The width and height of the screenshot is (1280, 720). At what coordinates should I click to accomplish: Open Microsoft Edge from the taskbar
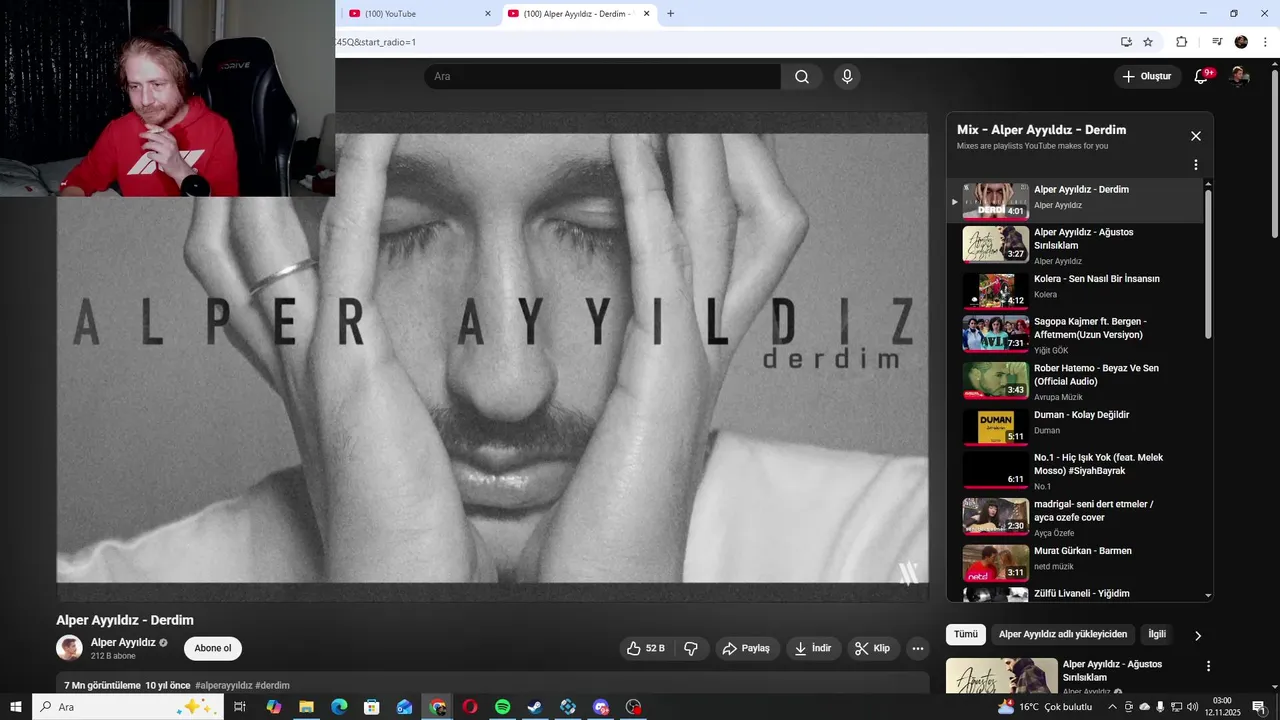pyautogui.click(x=339, y=707)
